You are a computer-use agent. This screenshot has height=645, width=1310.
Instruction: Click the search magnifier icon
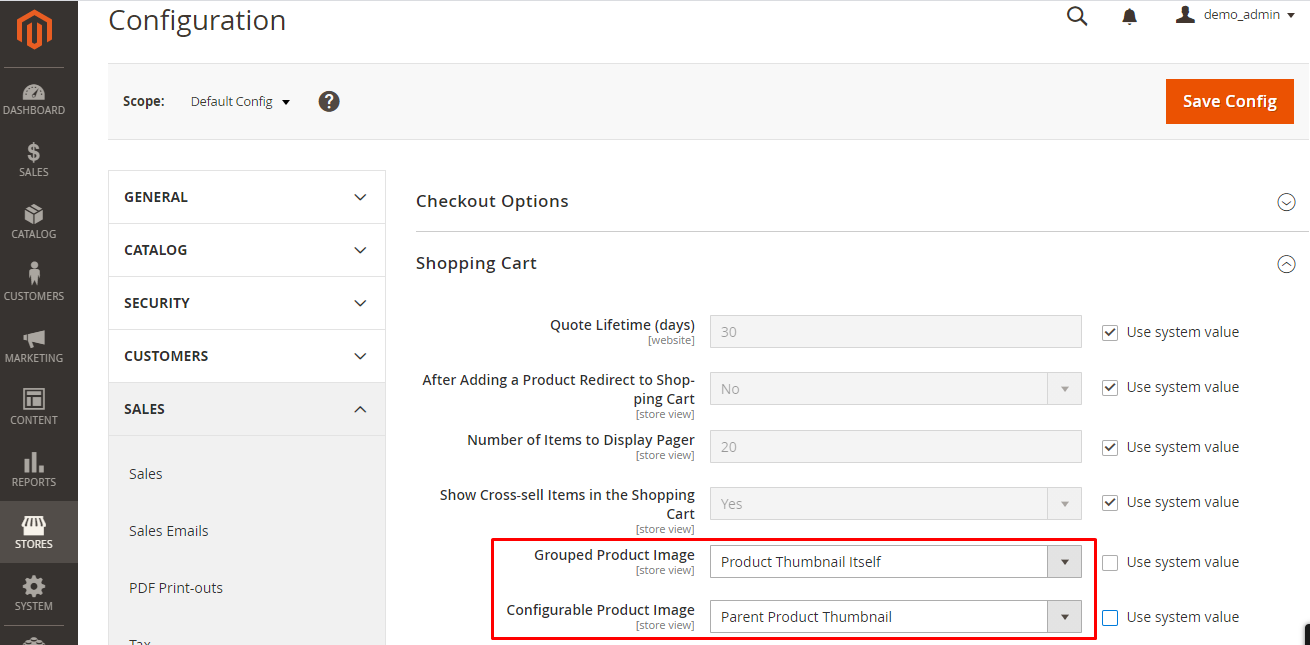tap(1077, 16)
